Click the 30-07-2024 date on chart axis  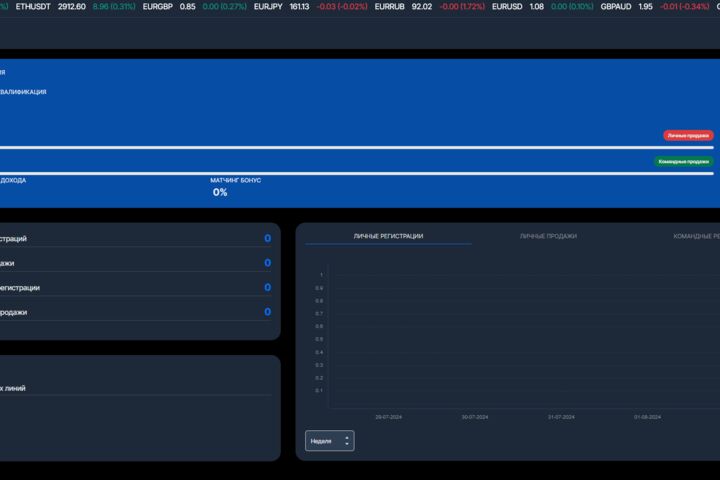(x=475, y=417)
